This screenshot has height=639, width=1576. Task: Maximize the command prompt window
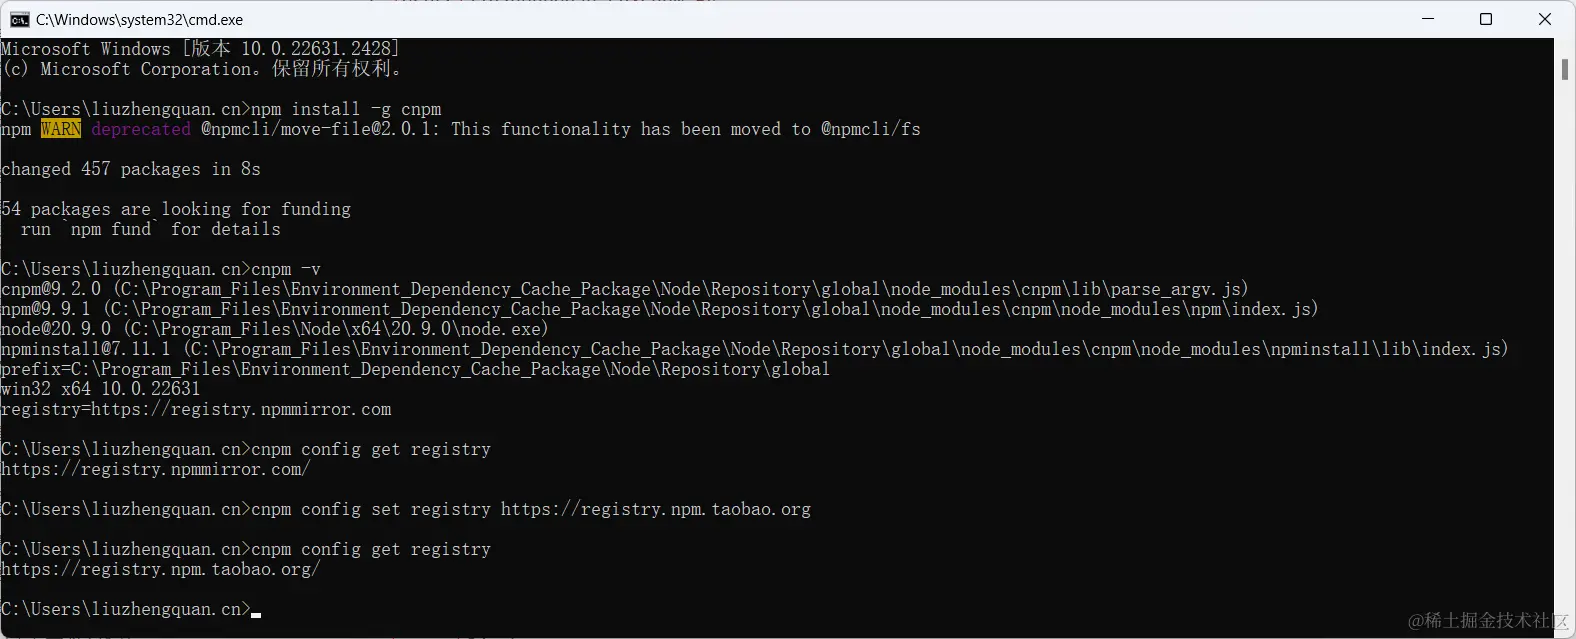pos(1486,19)
